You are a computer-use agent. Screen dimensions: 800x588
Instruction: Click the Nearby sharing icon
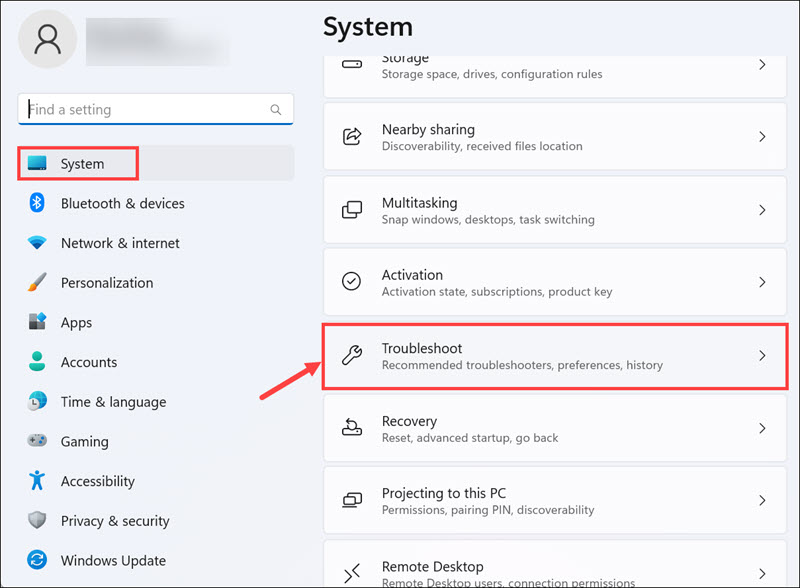(x=352, y=137)
